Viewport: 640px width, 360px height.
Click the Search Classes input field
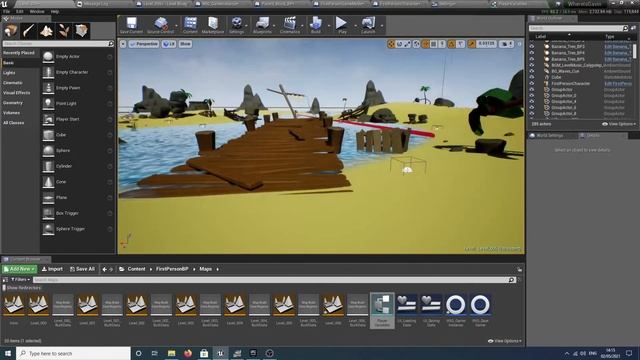pos(58,44)
